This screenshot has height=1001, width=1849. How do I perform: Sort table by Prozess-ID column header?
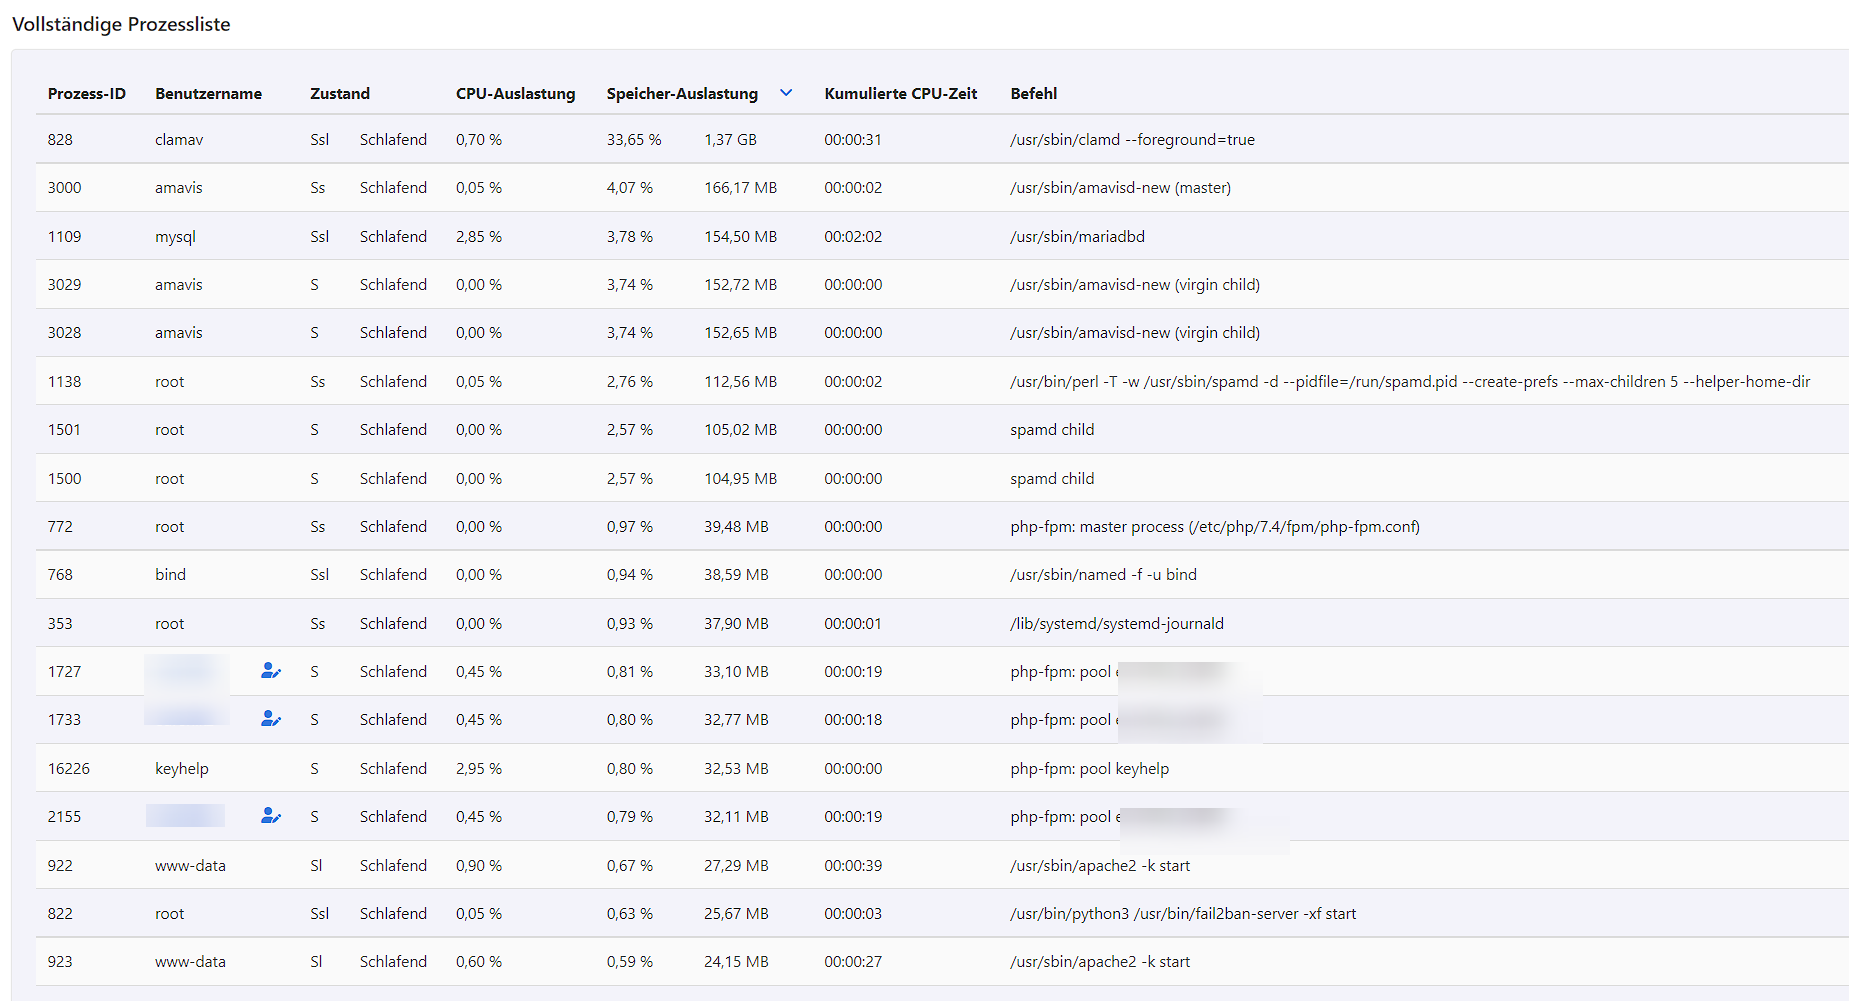pos(87,94)
